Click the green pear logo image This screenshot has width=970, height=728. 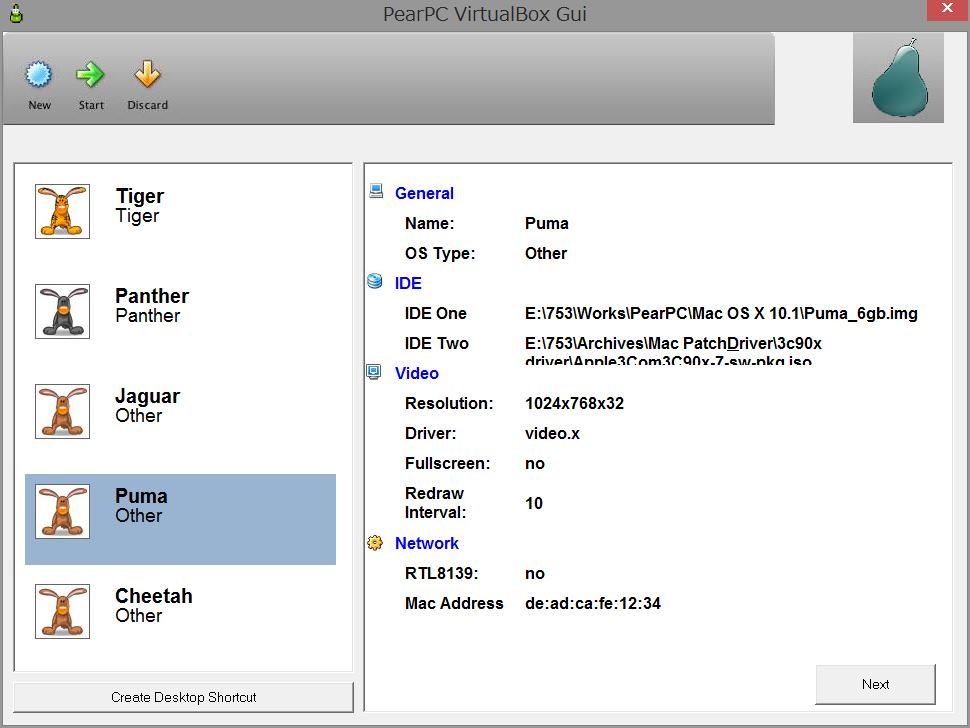tap(898, 78)
